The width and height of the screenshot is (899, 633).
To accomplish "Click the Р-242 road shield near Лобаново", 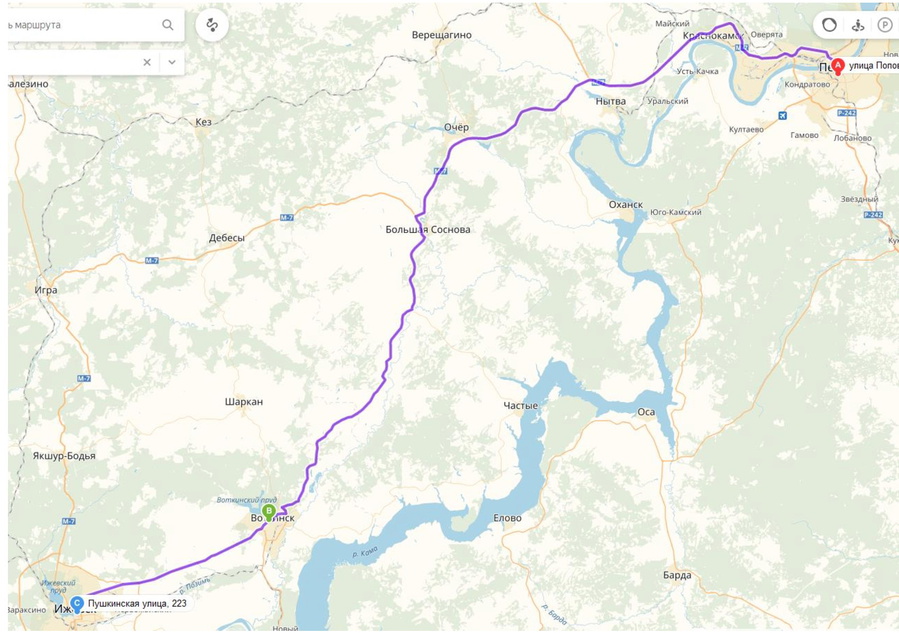I will (846, 113).
